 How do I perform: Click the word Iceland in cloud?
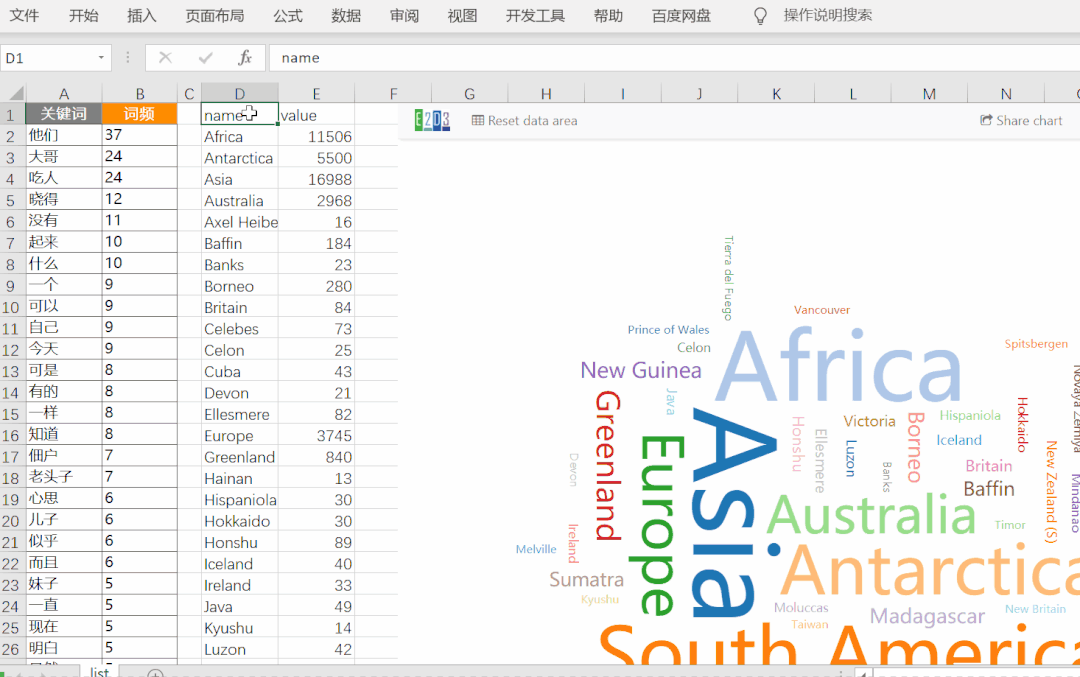tap(959, 440)
